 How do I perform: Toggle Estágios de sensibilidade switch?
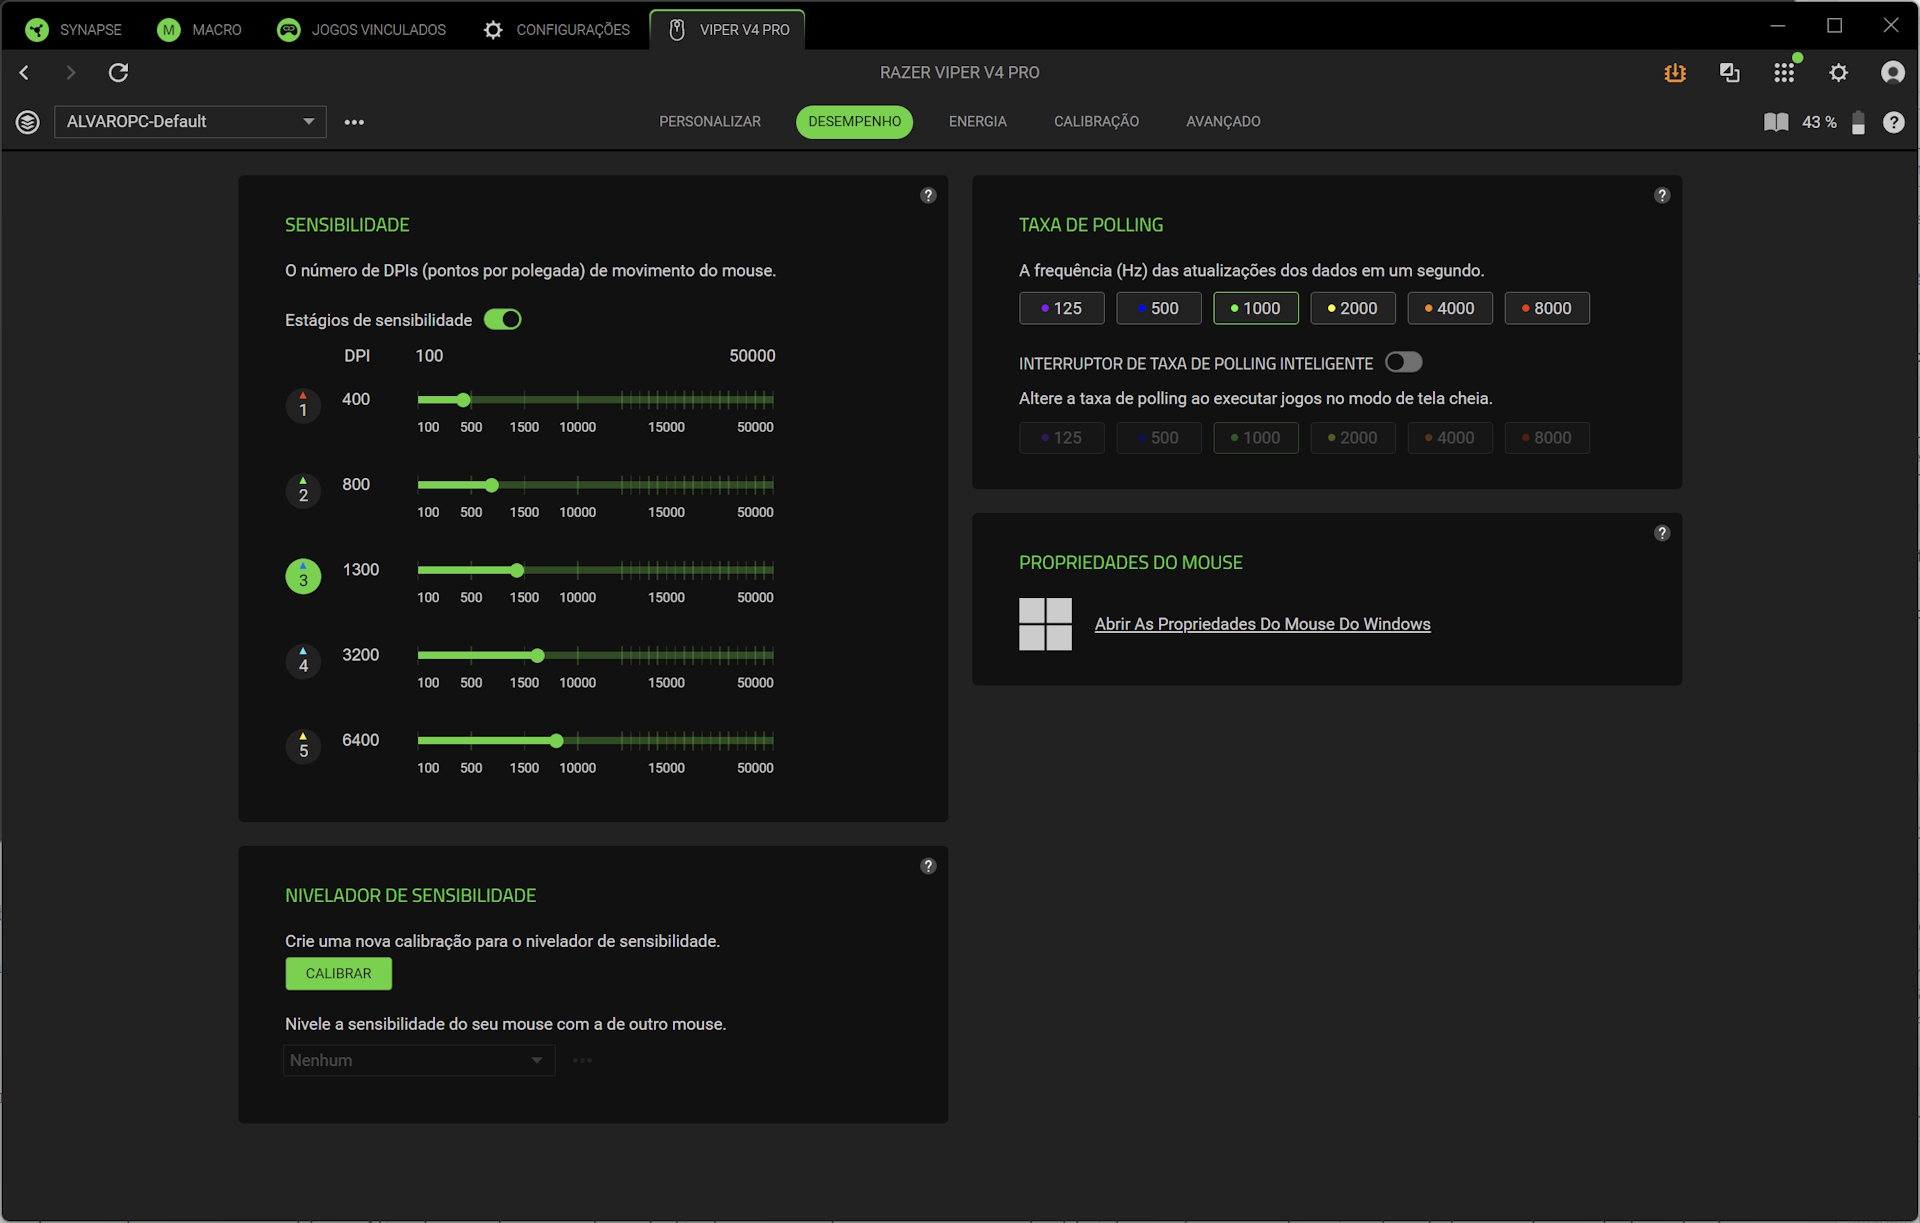click(503, 319)
